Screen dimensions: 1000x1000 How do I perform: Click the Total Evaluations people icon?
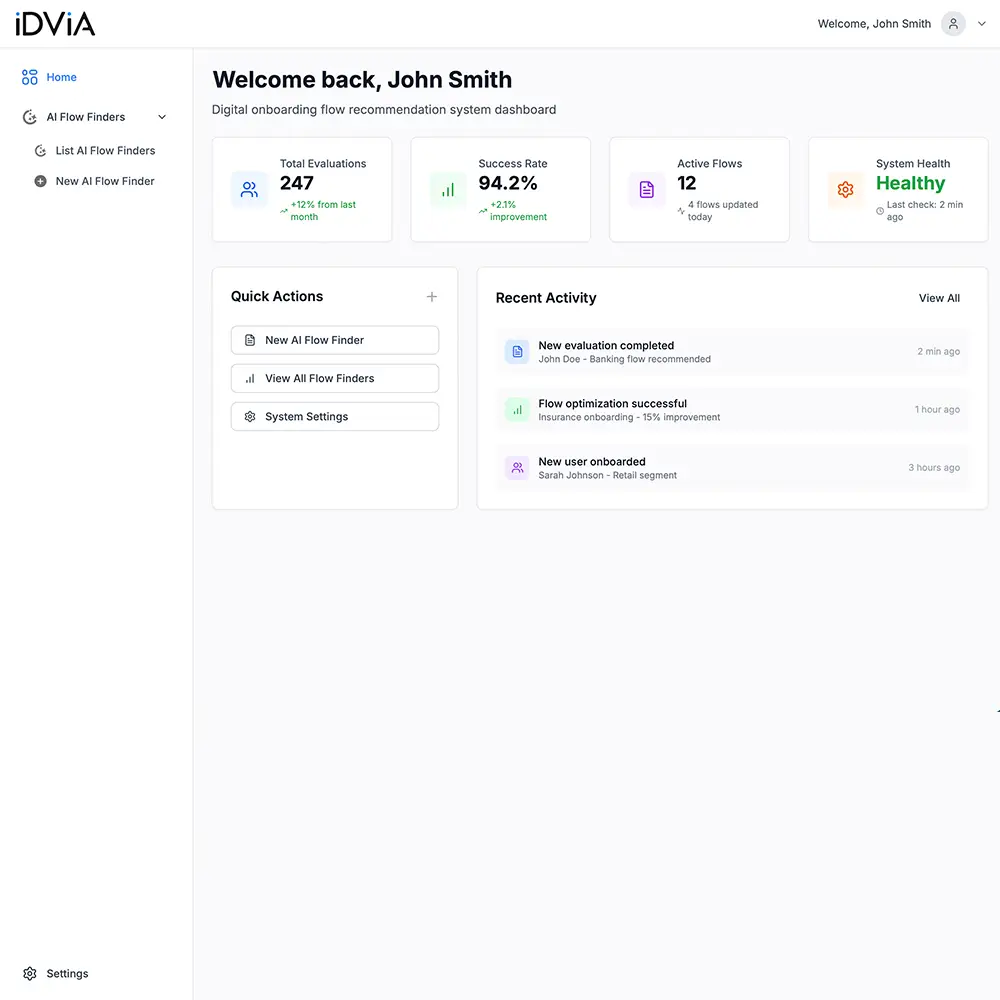pos(249,189)
